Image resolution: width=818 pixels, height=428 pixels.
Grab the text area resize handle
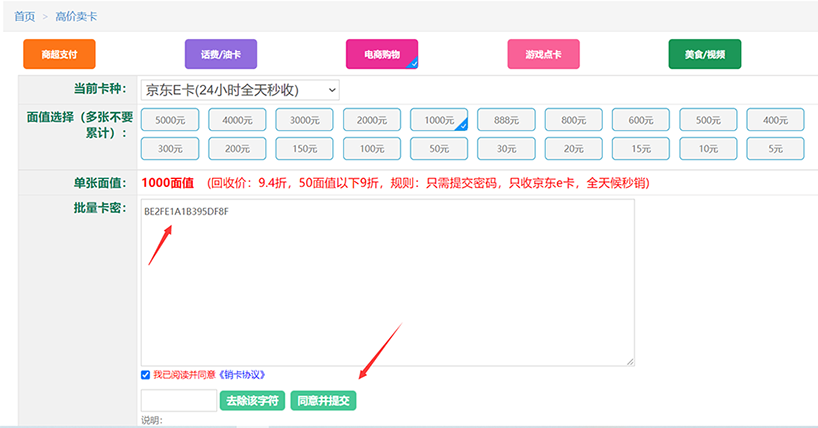(630, 362)
